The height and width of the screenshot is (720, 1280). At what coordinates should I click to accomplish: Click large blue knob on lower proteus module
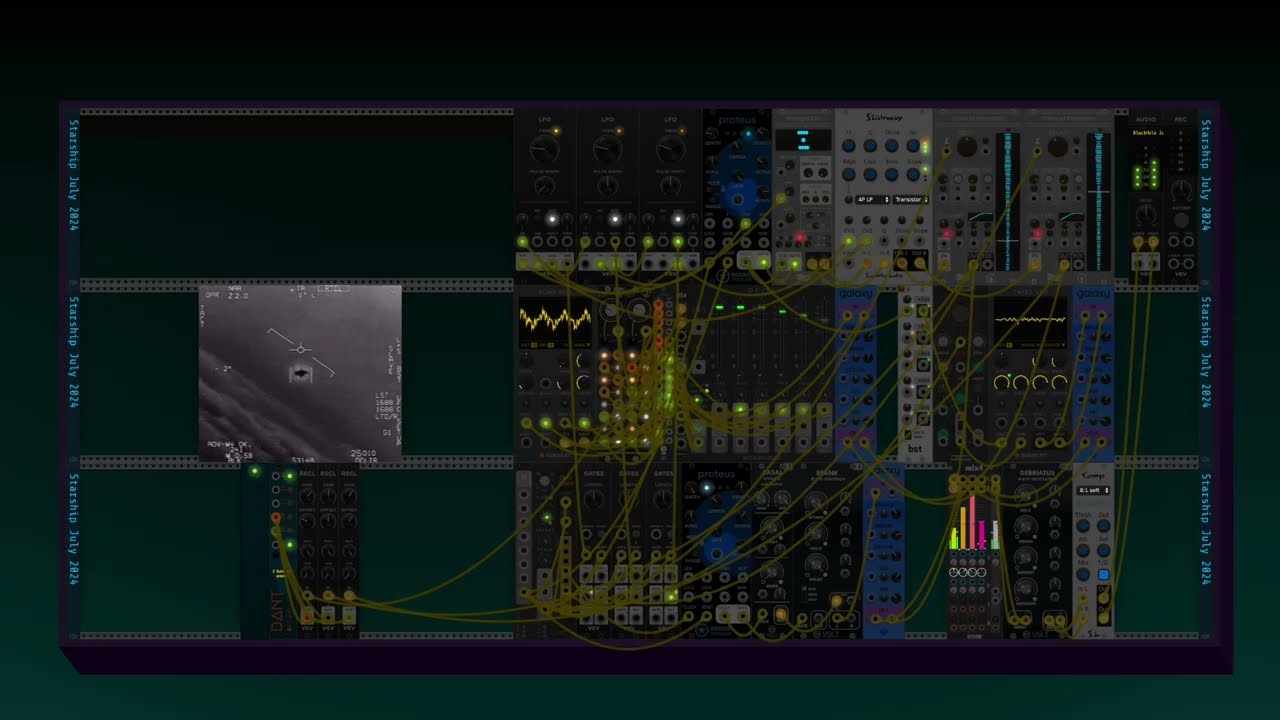coord(716,550)
